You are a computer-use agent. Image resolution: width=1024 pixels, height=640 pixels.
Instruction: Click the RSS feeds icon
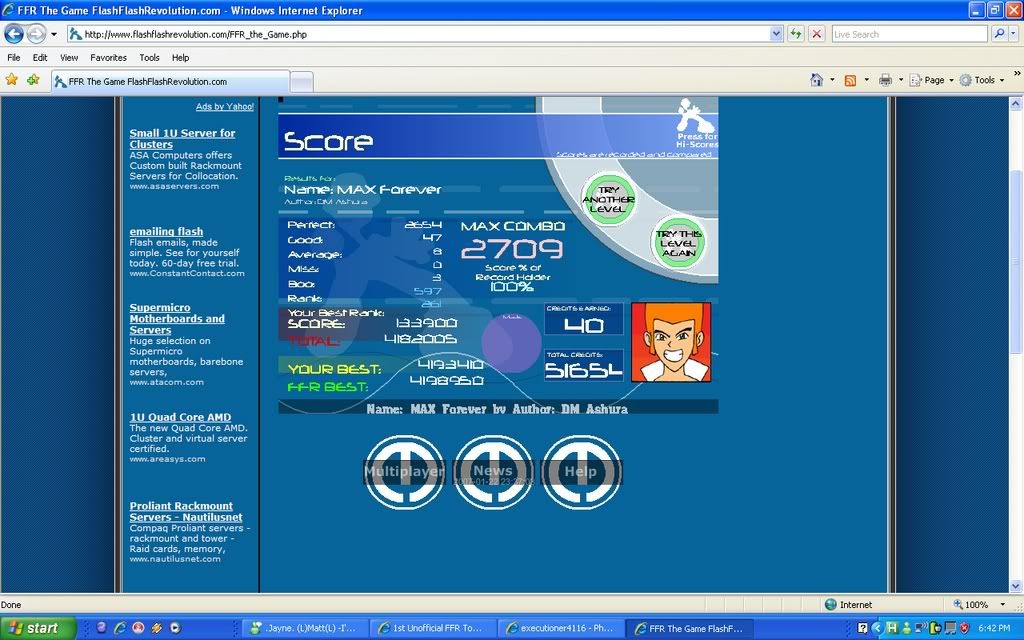coord(850,80)
